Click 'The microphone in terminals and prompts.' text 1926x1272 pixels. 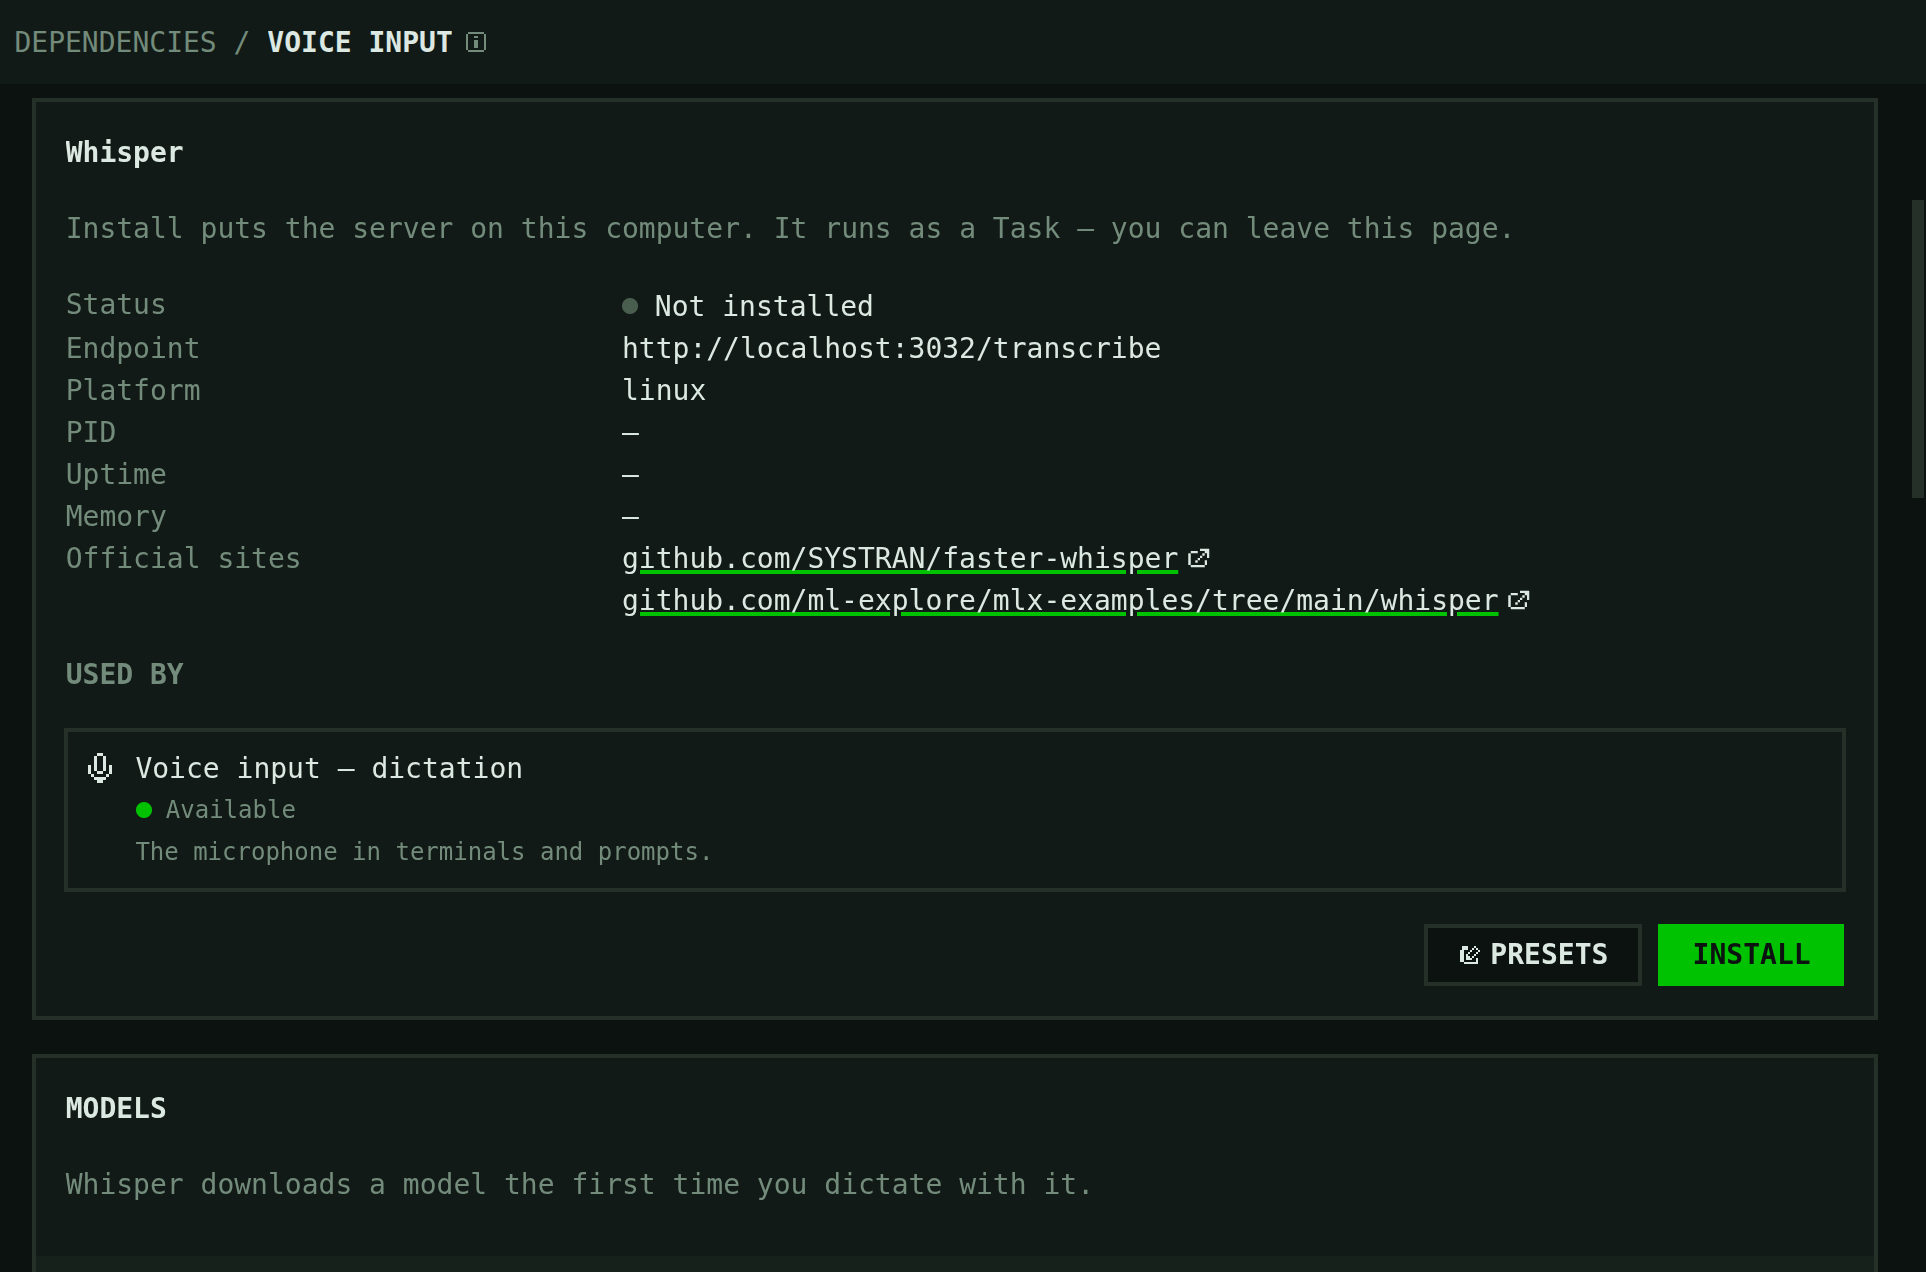[x=423, y=852]
